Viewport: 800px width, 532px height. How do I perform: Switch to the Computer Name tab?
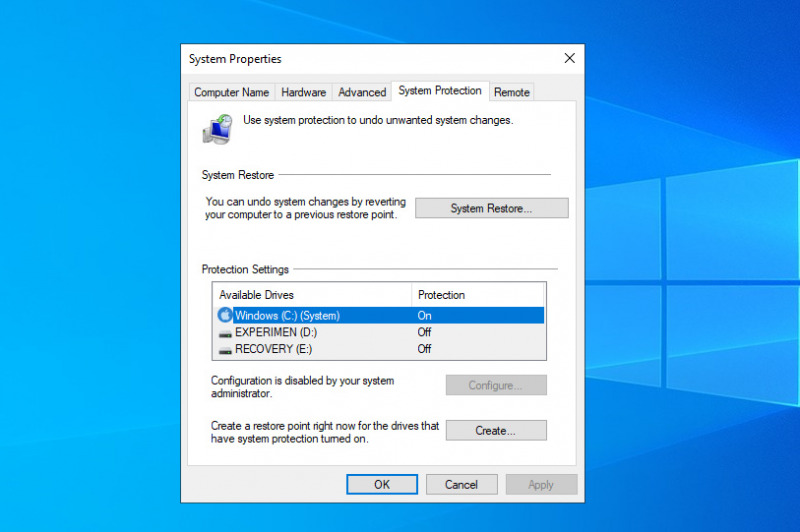click(x=231, y=92)
